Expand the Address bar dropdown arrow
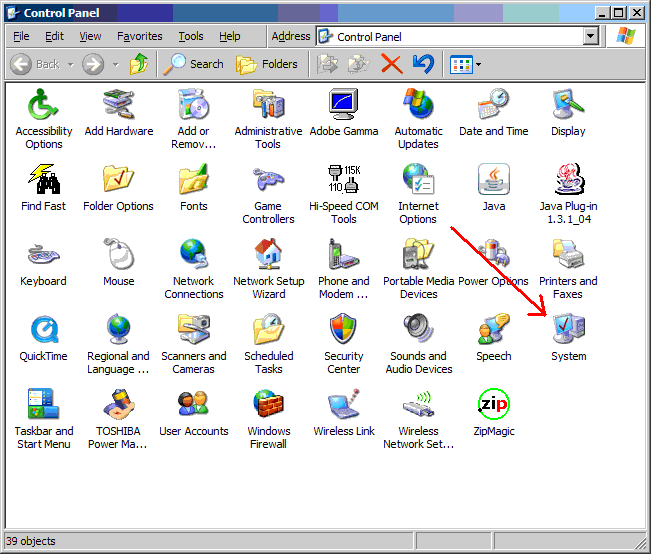 [x=590, y=37]
